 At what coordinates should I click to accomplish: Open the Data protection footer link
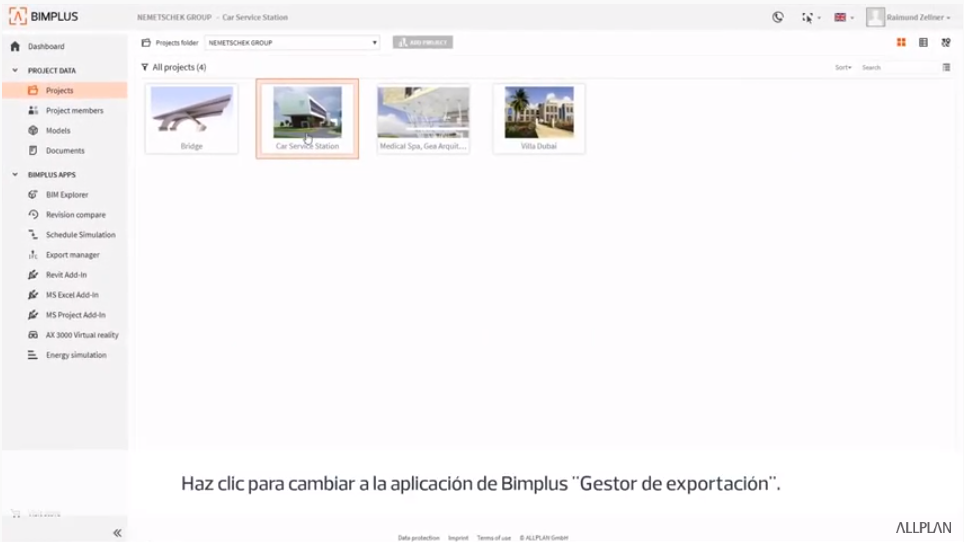pos(418,538)
